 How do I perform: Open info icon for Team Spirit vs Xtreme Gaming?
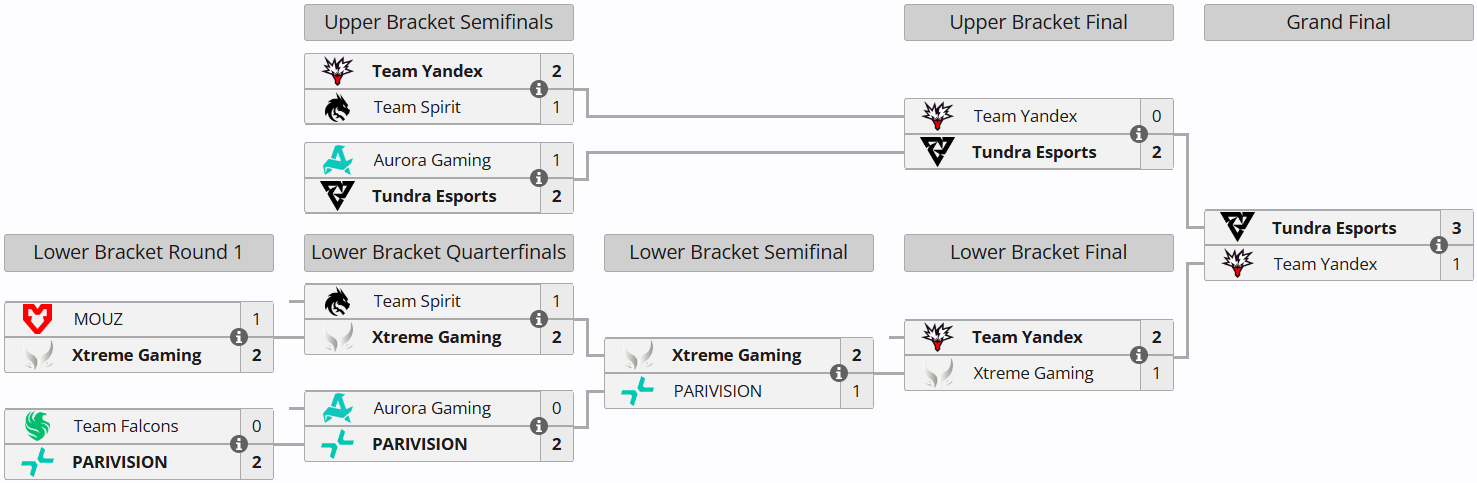pyautogui.click(x=539, y=319)
